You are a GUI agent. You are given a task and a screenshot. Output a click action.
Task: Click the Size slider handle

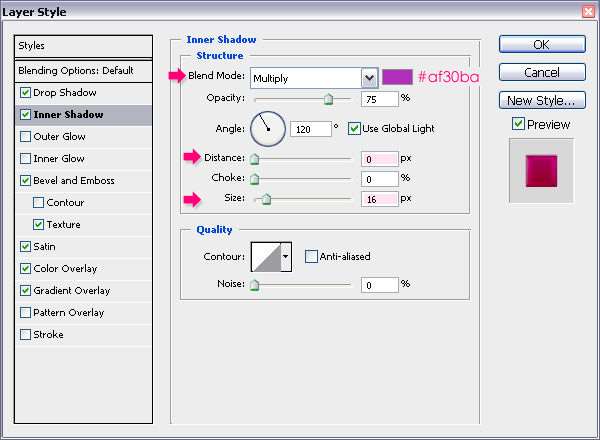click(266, 199)
